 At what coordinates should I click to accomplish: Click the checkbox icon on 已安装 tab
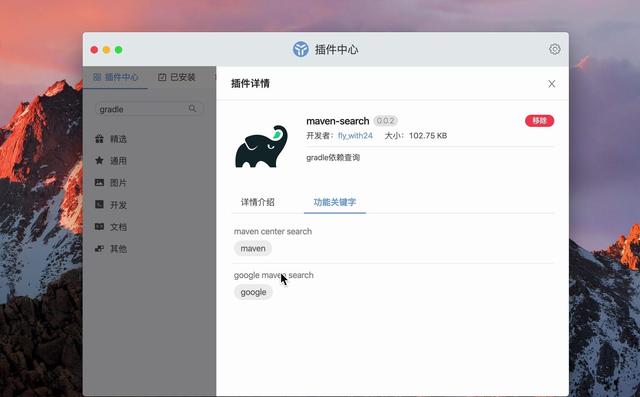162,77
